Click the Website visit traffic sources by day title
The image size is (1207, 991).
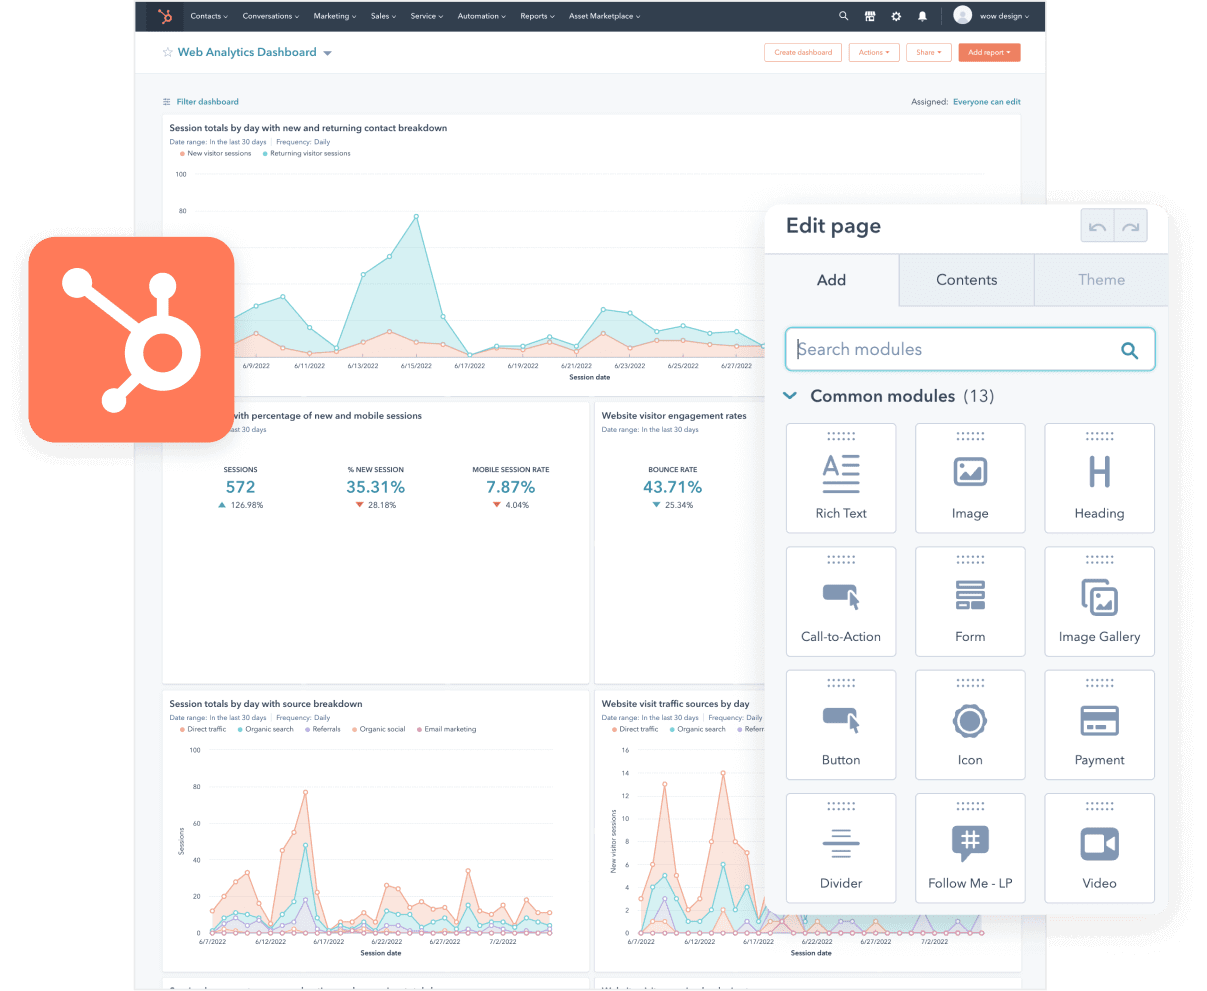click(675, 704)
